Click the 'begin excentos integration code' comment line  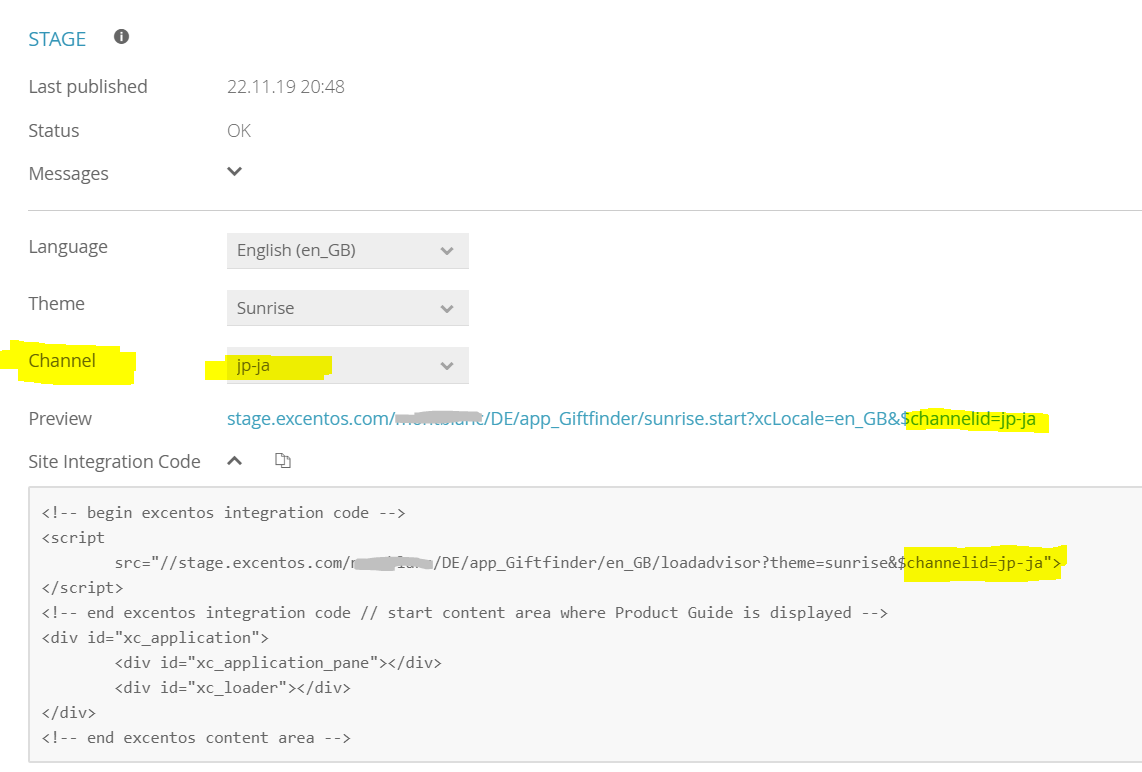point(224,513)
